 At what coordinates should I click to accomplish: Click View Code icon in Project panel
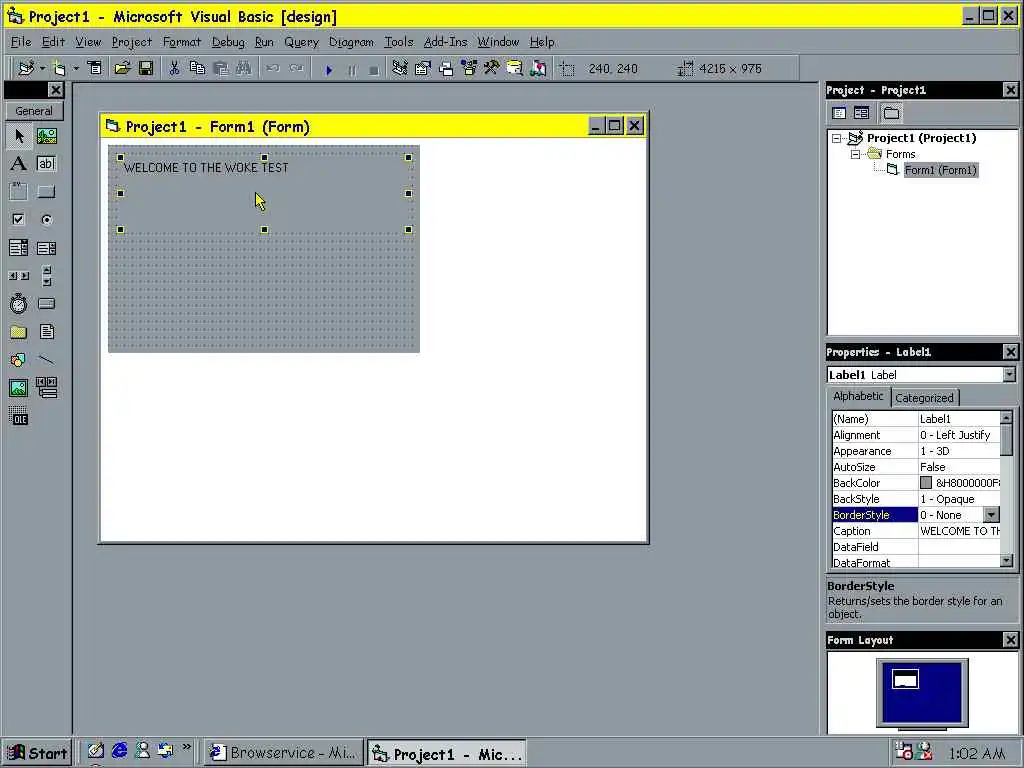pos(839,113)
